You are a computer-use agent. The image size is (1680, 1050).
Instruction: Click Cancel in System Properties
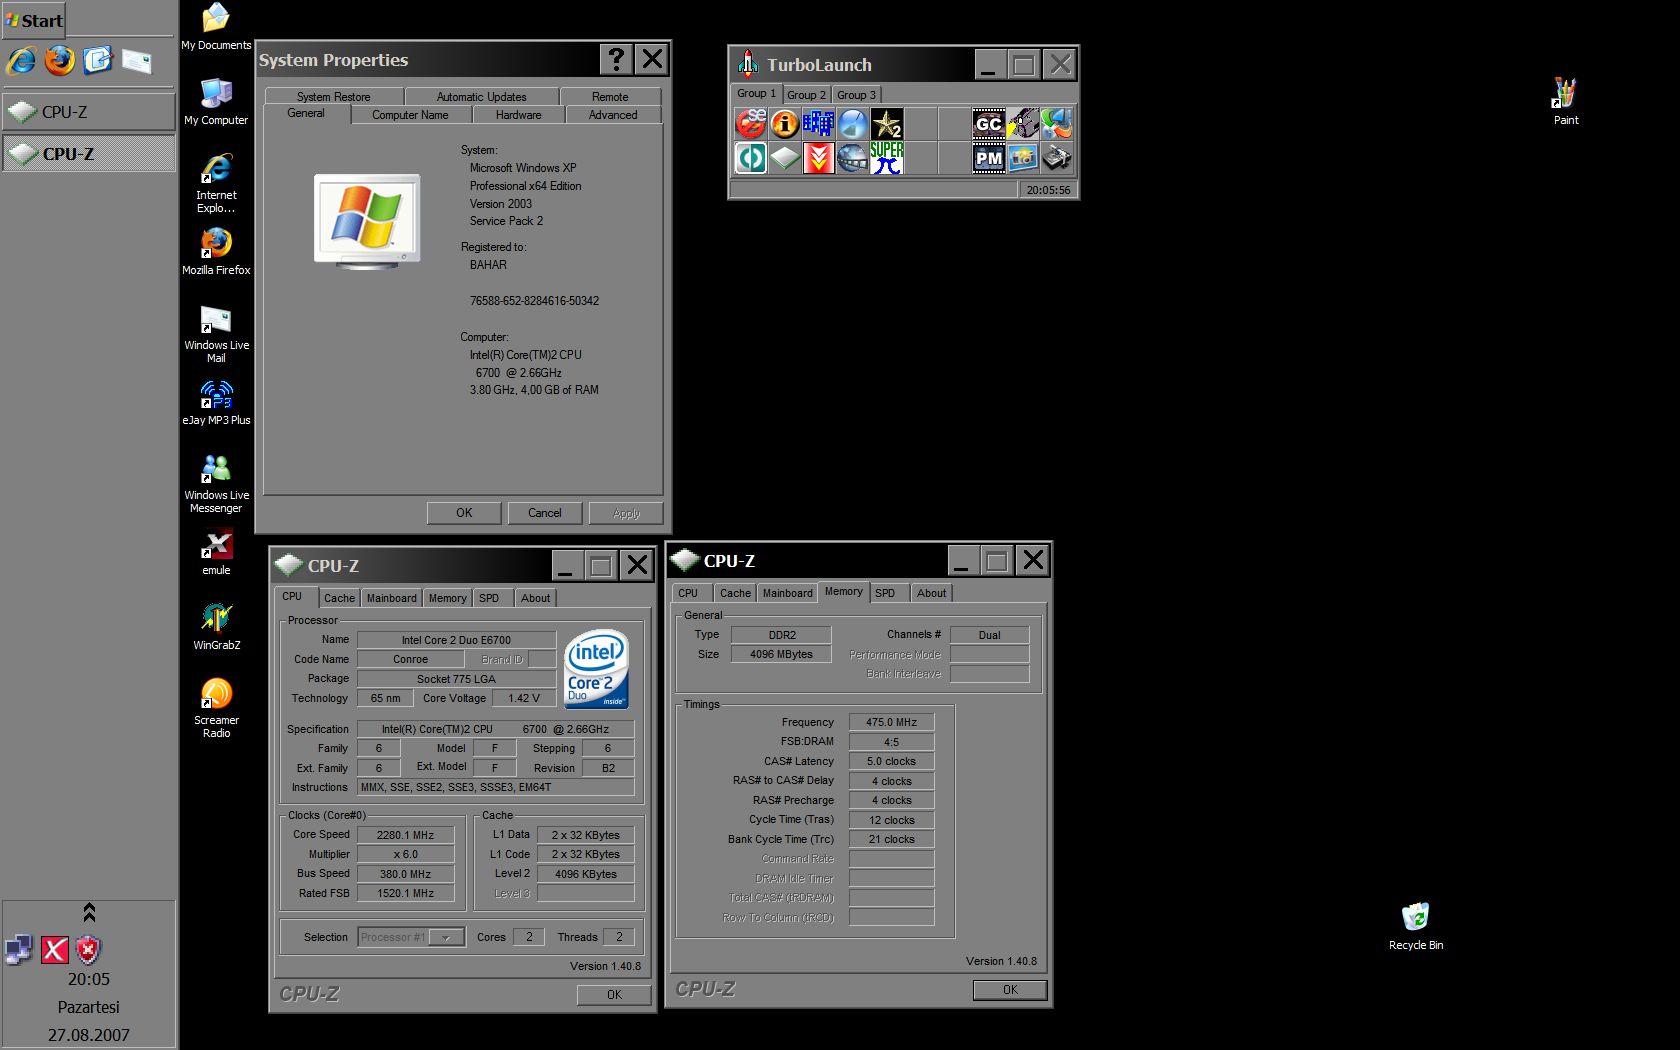point(545,513)
